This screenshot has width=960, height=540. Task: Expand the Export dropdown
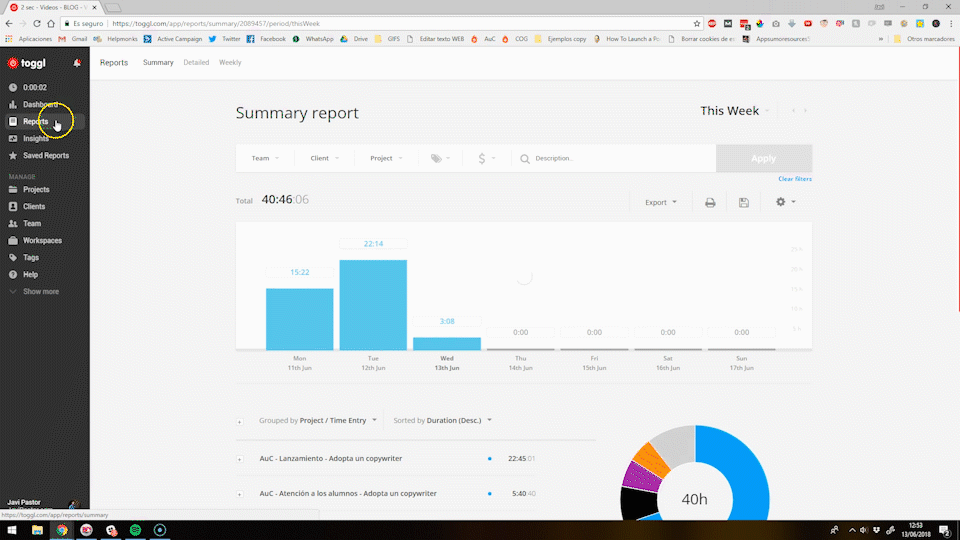pyautogui.click(x=660, y=202)
